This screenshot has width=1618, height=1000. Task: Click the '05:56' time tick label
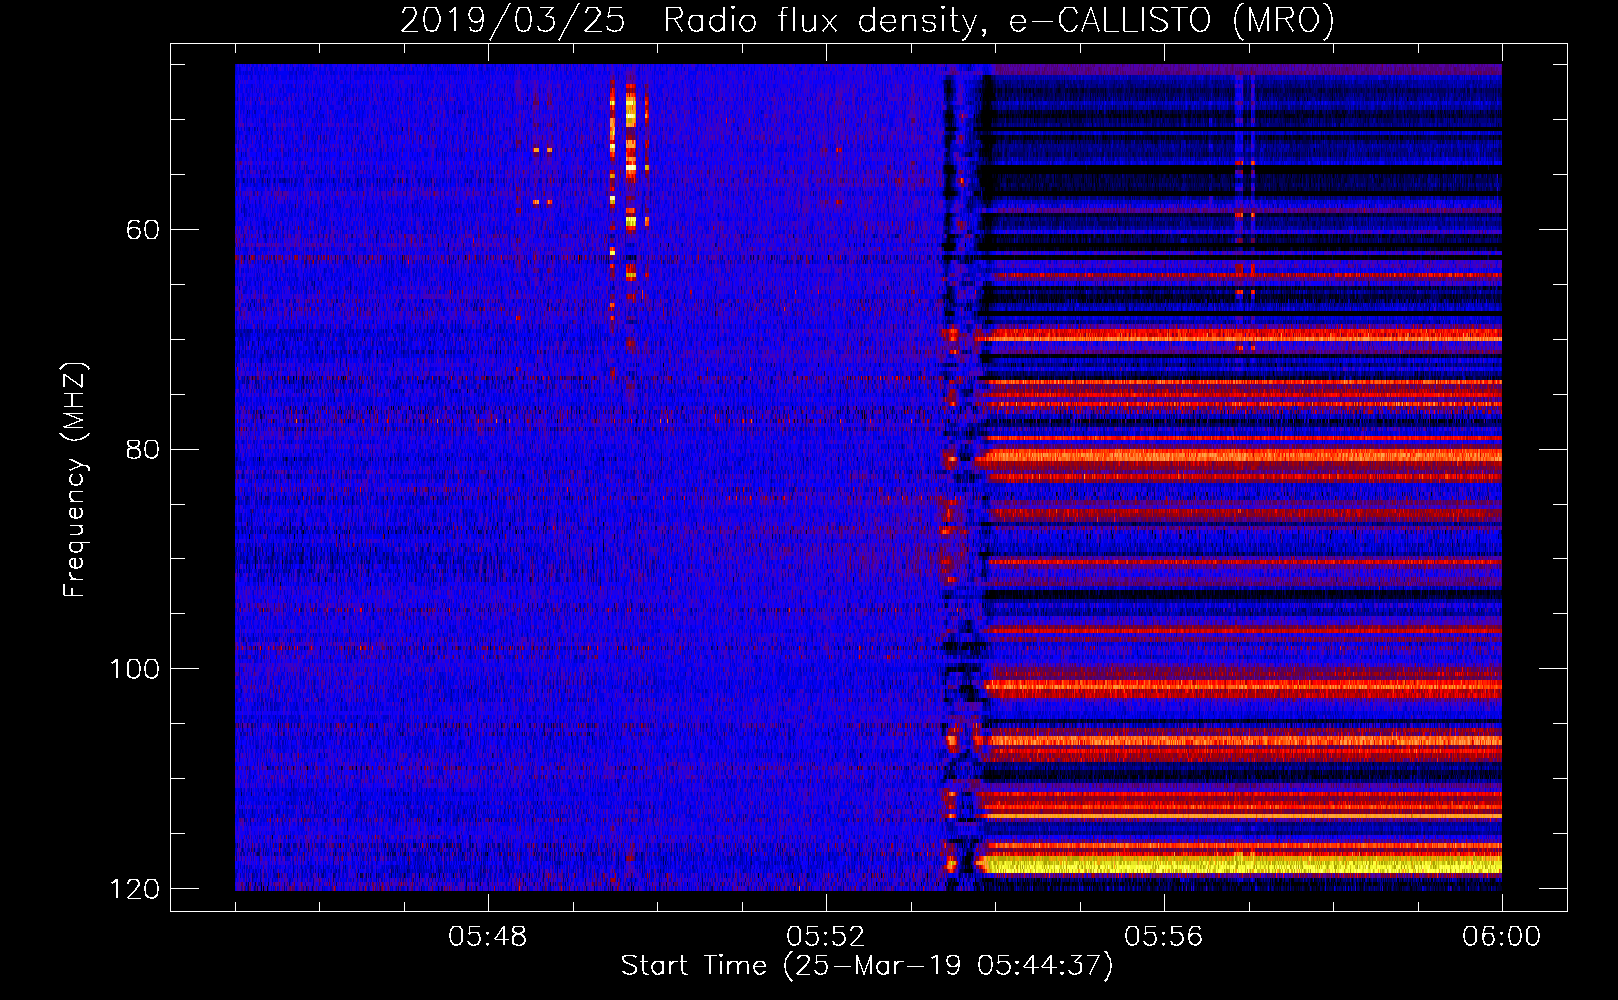[1164, 937]
